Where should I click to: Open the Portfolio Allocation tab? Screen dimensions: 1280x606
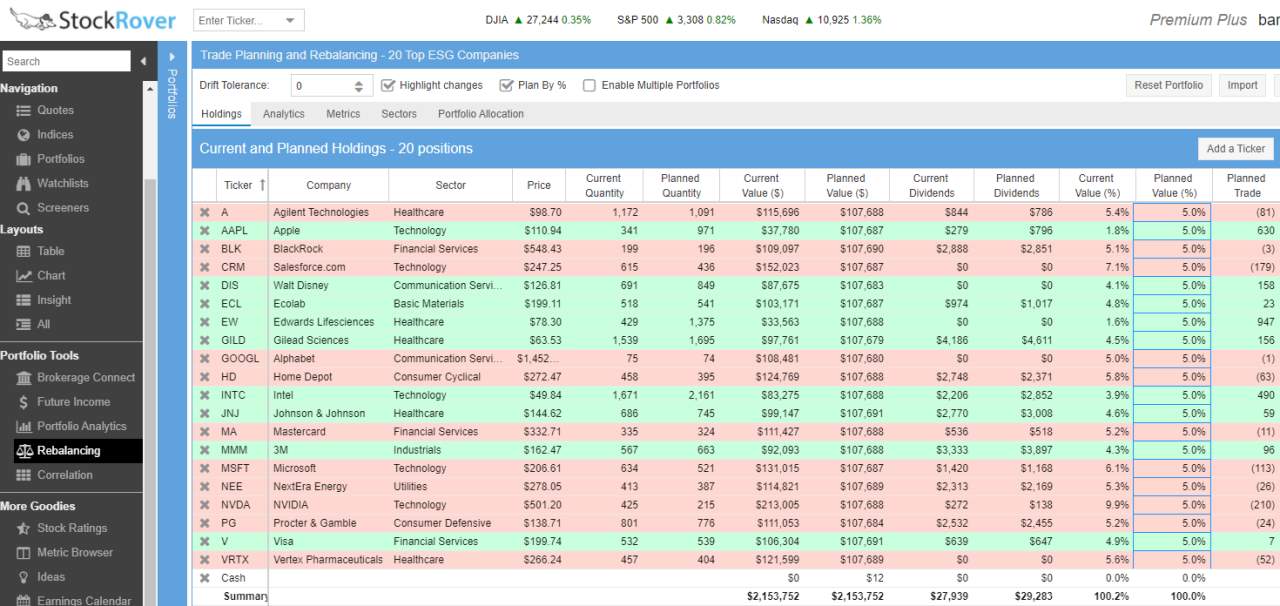tap(481, 114)
